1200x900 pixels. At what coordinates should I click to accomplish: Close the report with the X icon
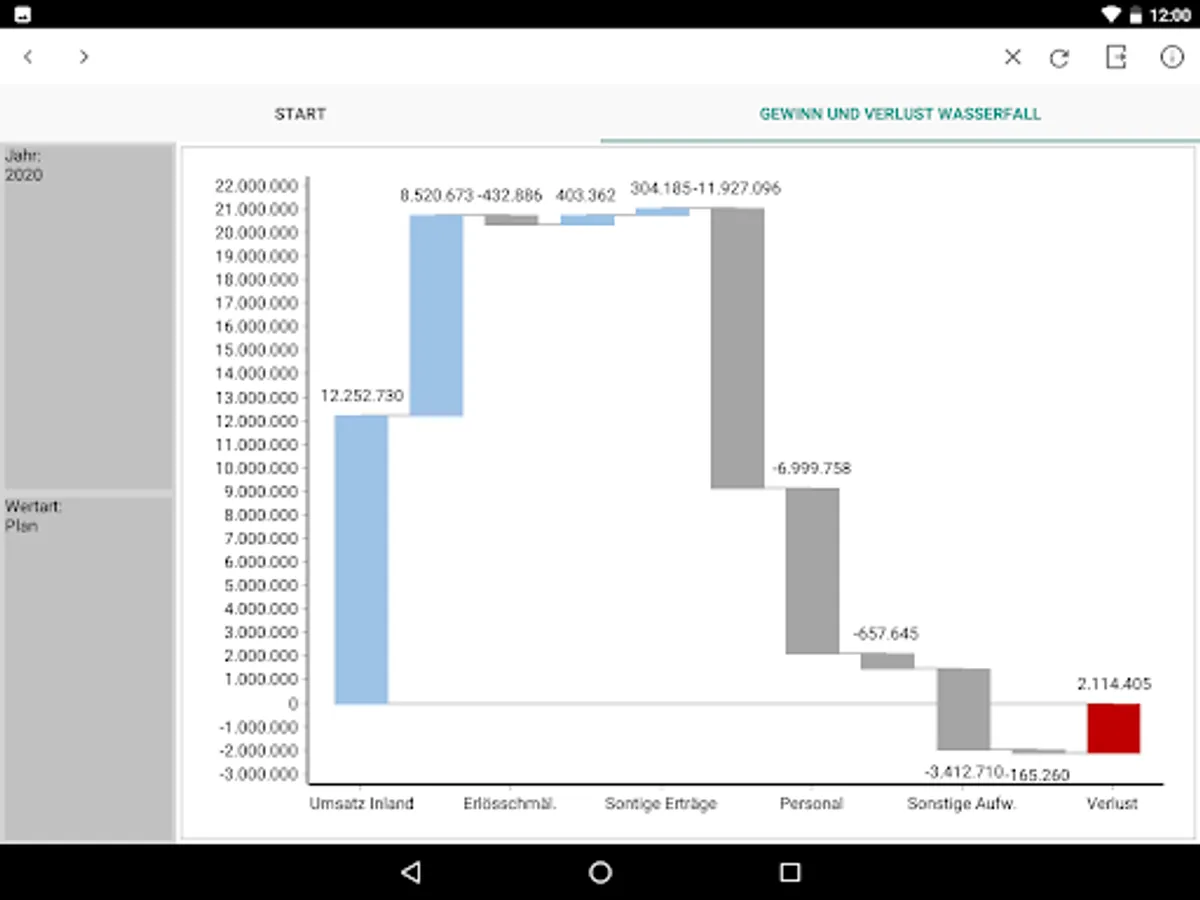1012,57
